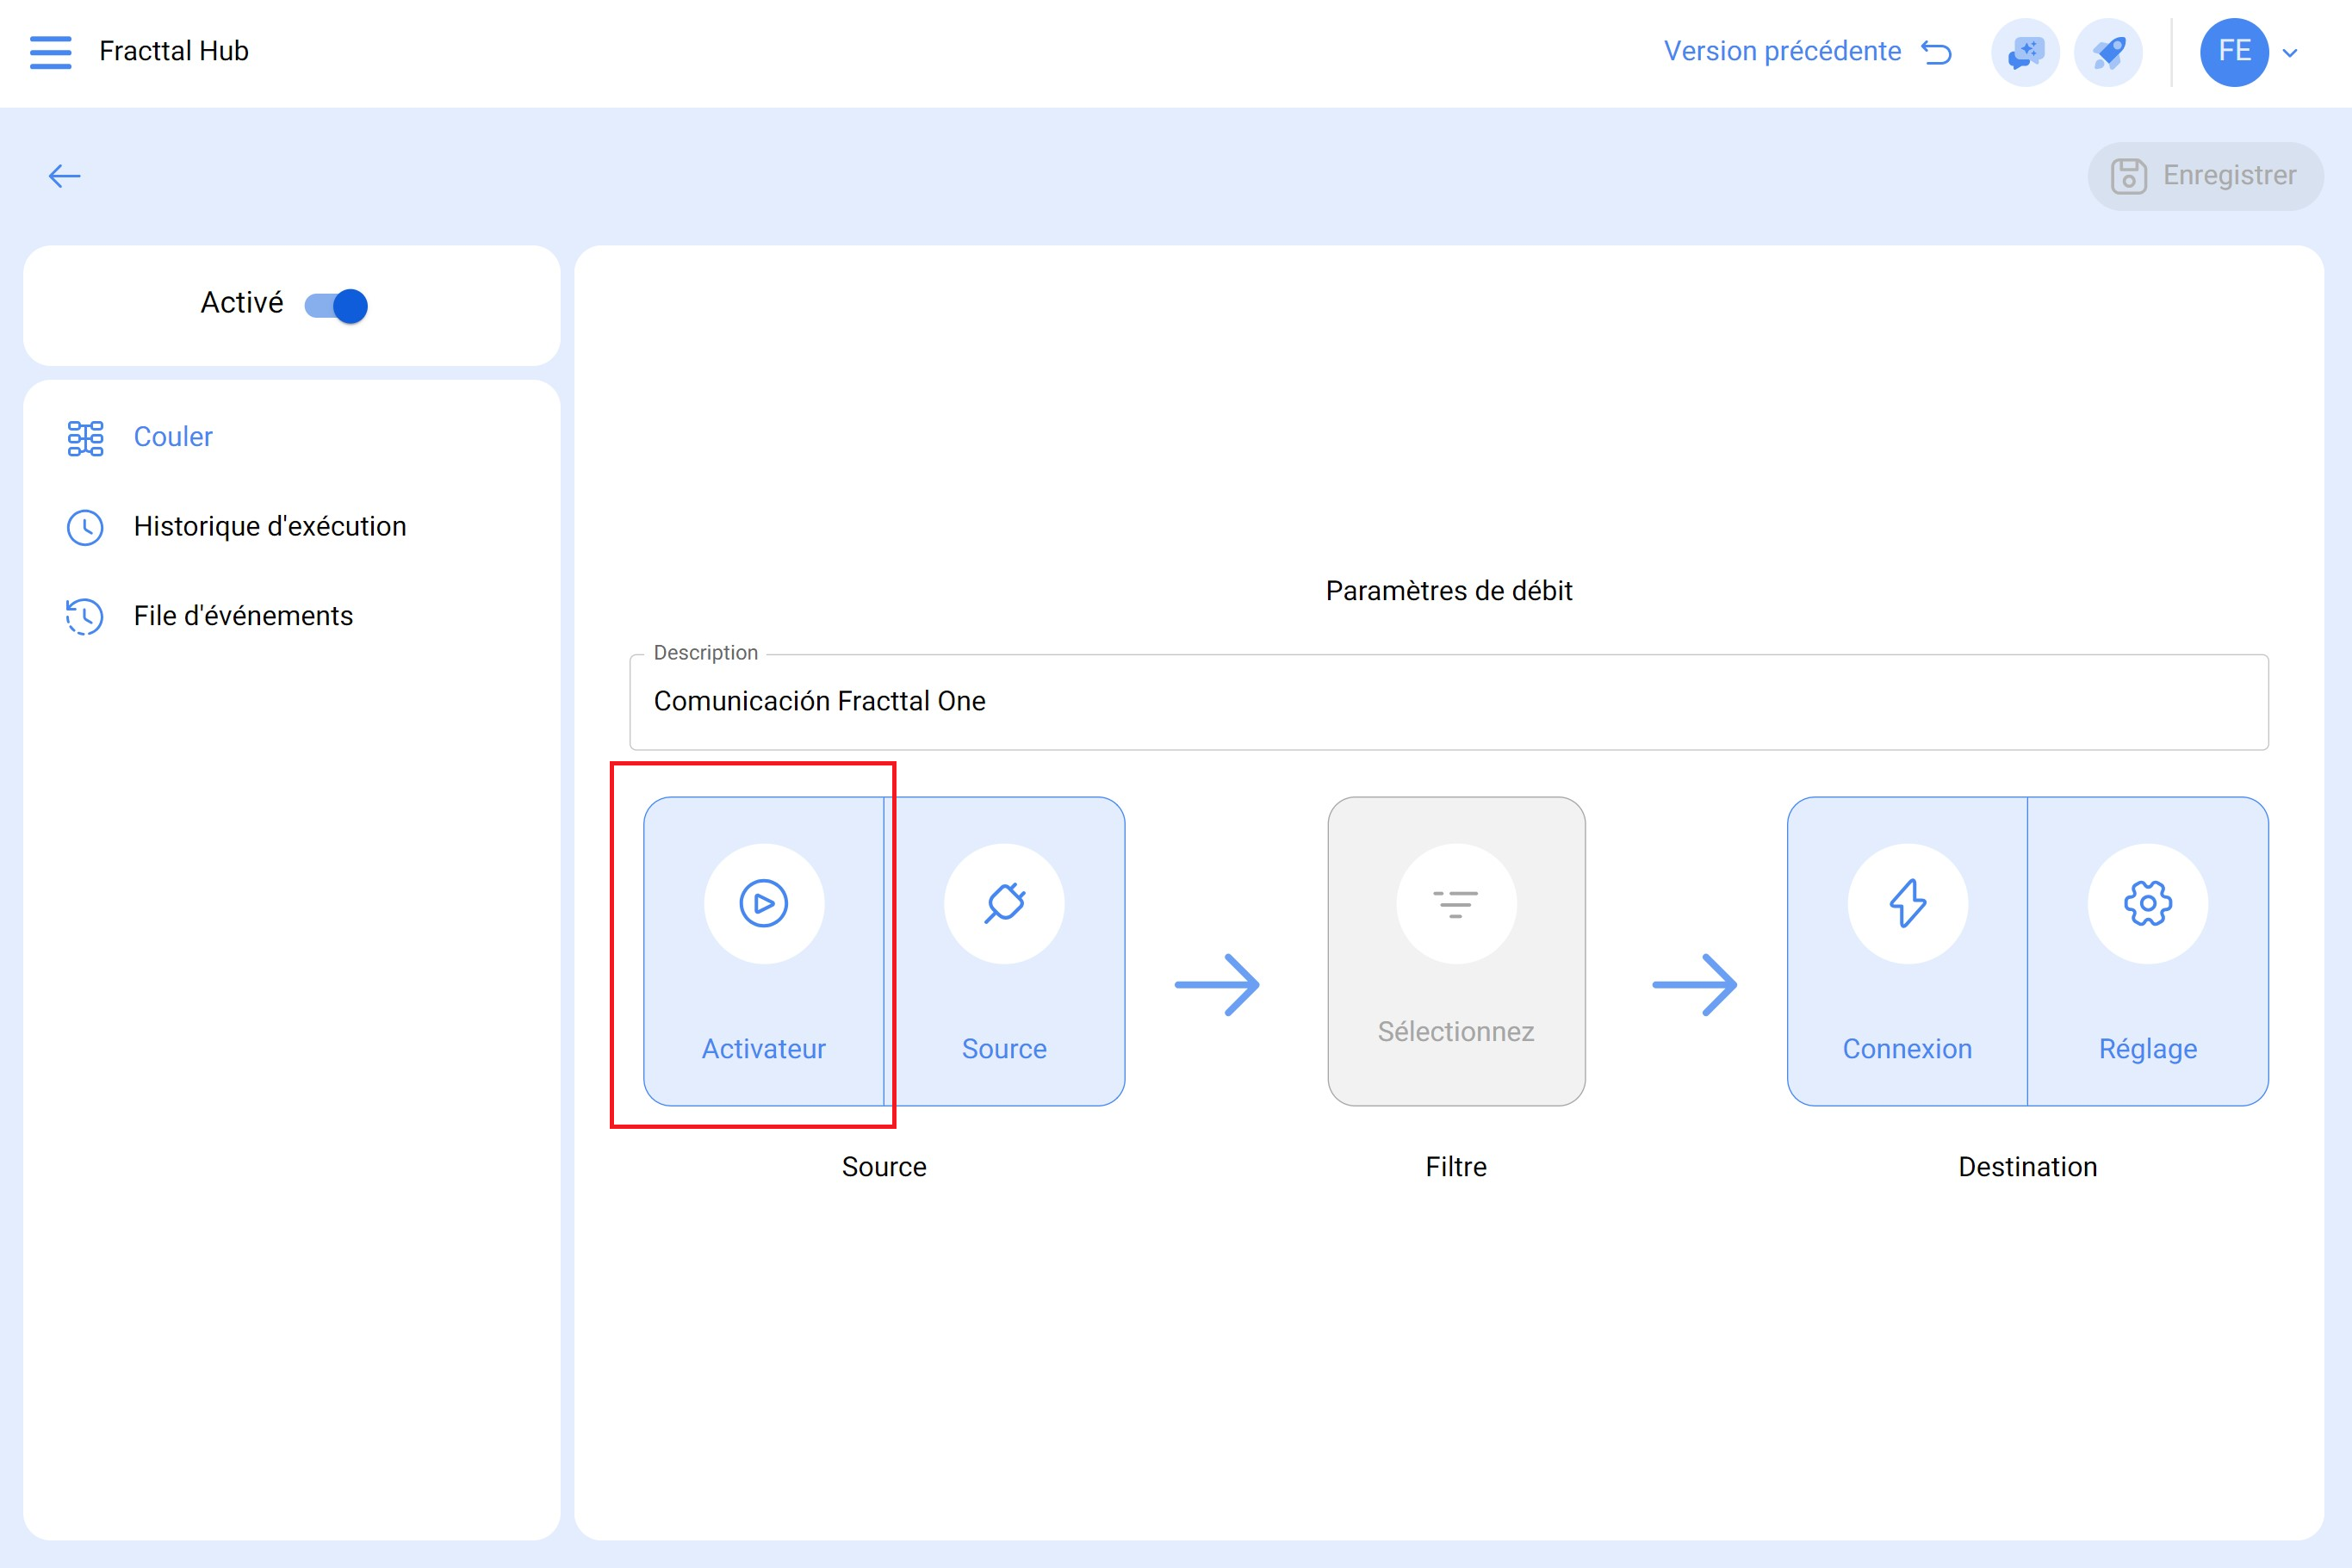The image size is (2352, 1568).
Task: Open the hamburger main menu
Action: [51, 52]
